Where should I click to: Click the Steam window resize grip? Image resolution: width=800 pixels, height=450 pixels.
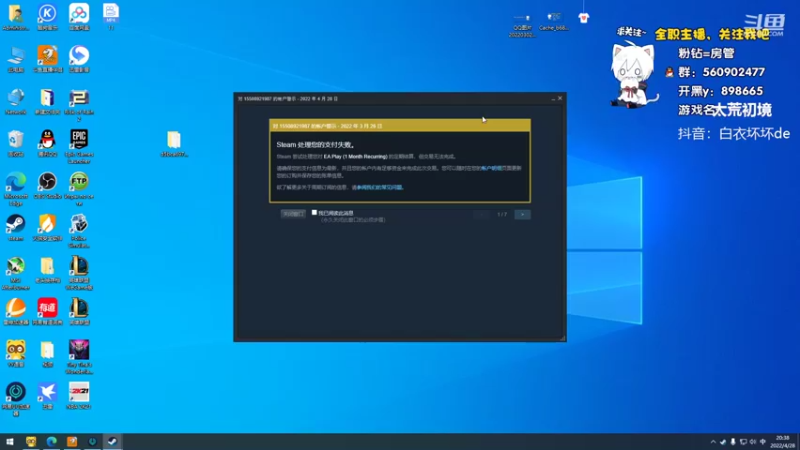563,338
